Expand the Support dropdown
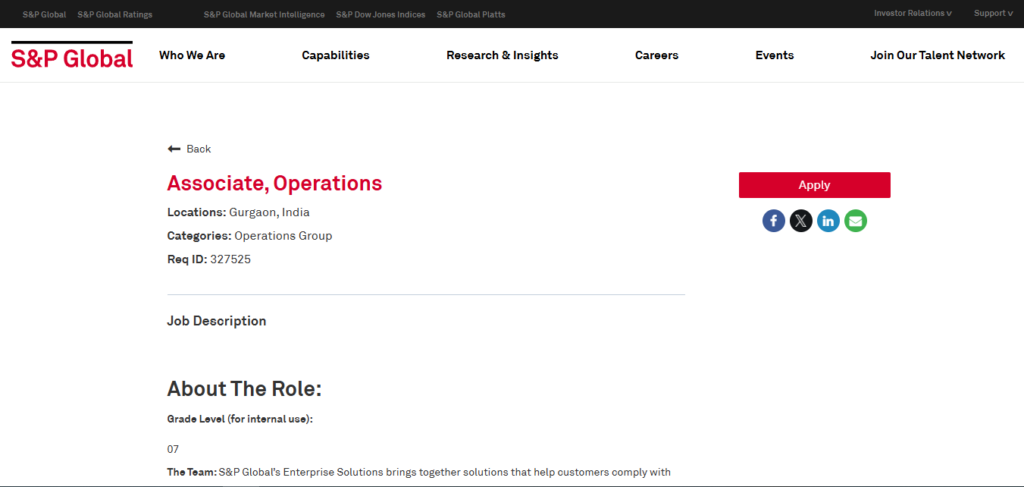The height and width of the screenshot is (487, 1024). [993, 13]
